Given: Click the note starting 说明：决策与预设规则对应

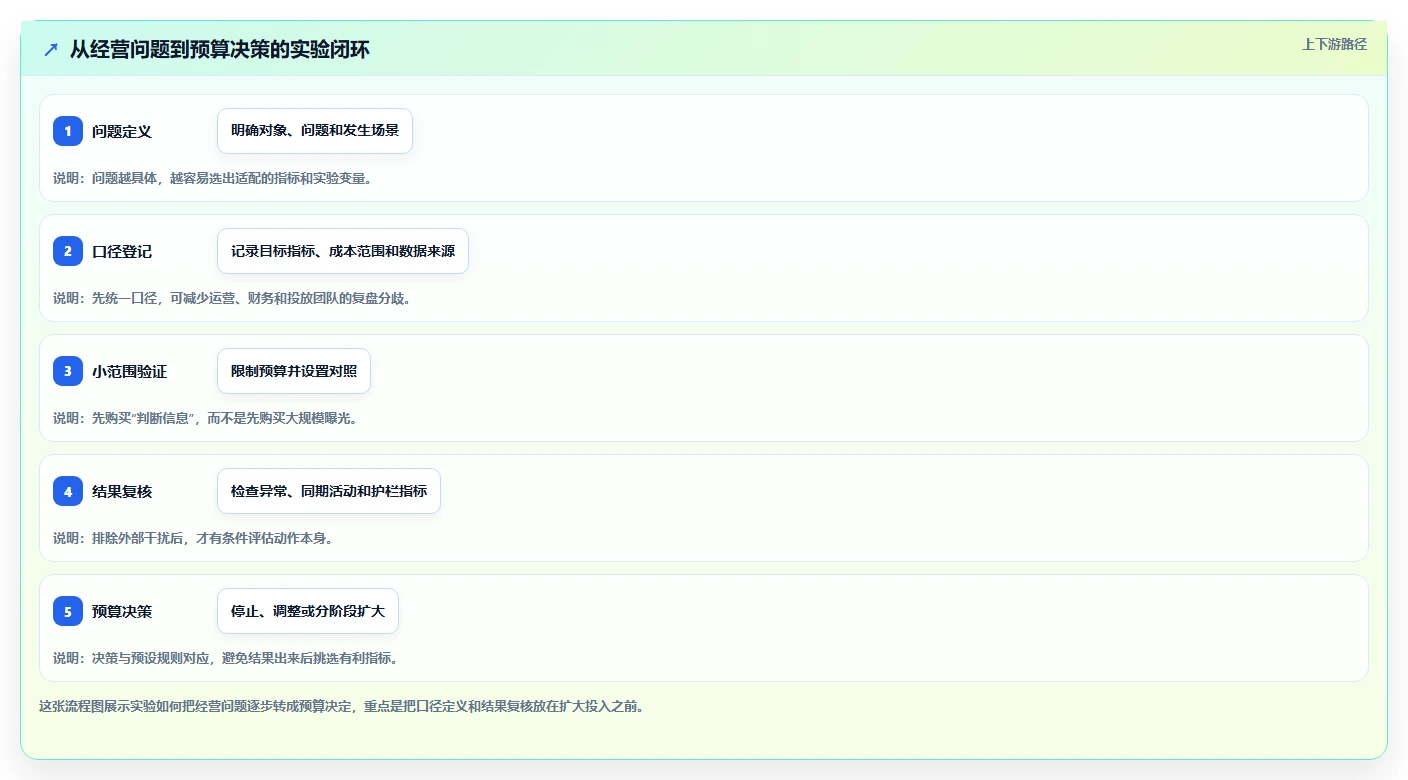Looking at the screenshot, I should pos(226,658).
